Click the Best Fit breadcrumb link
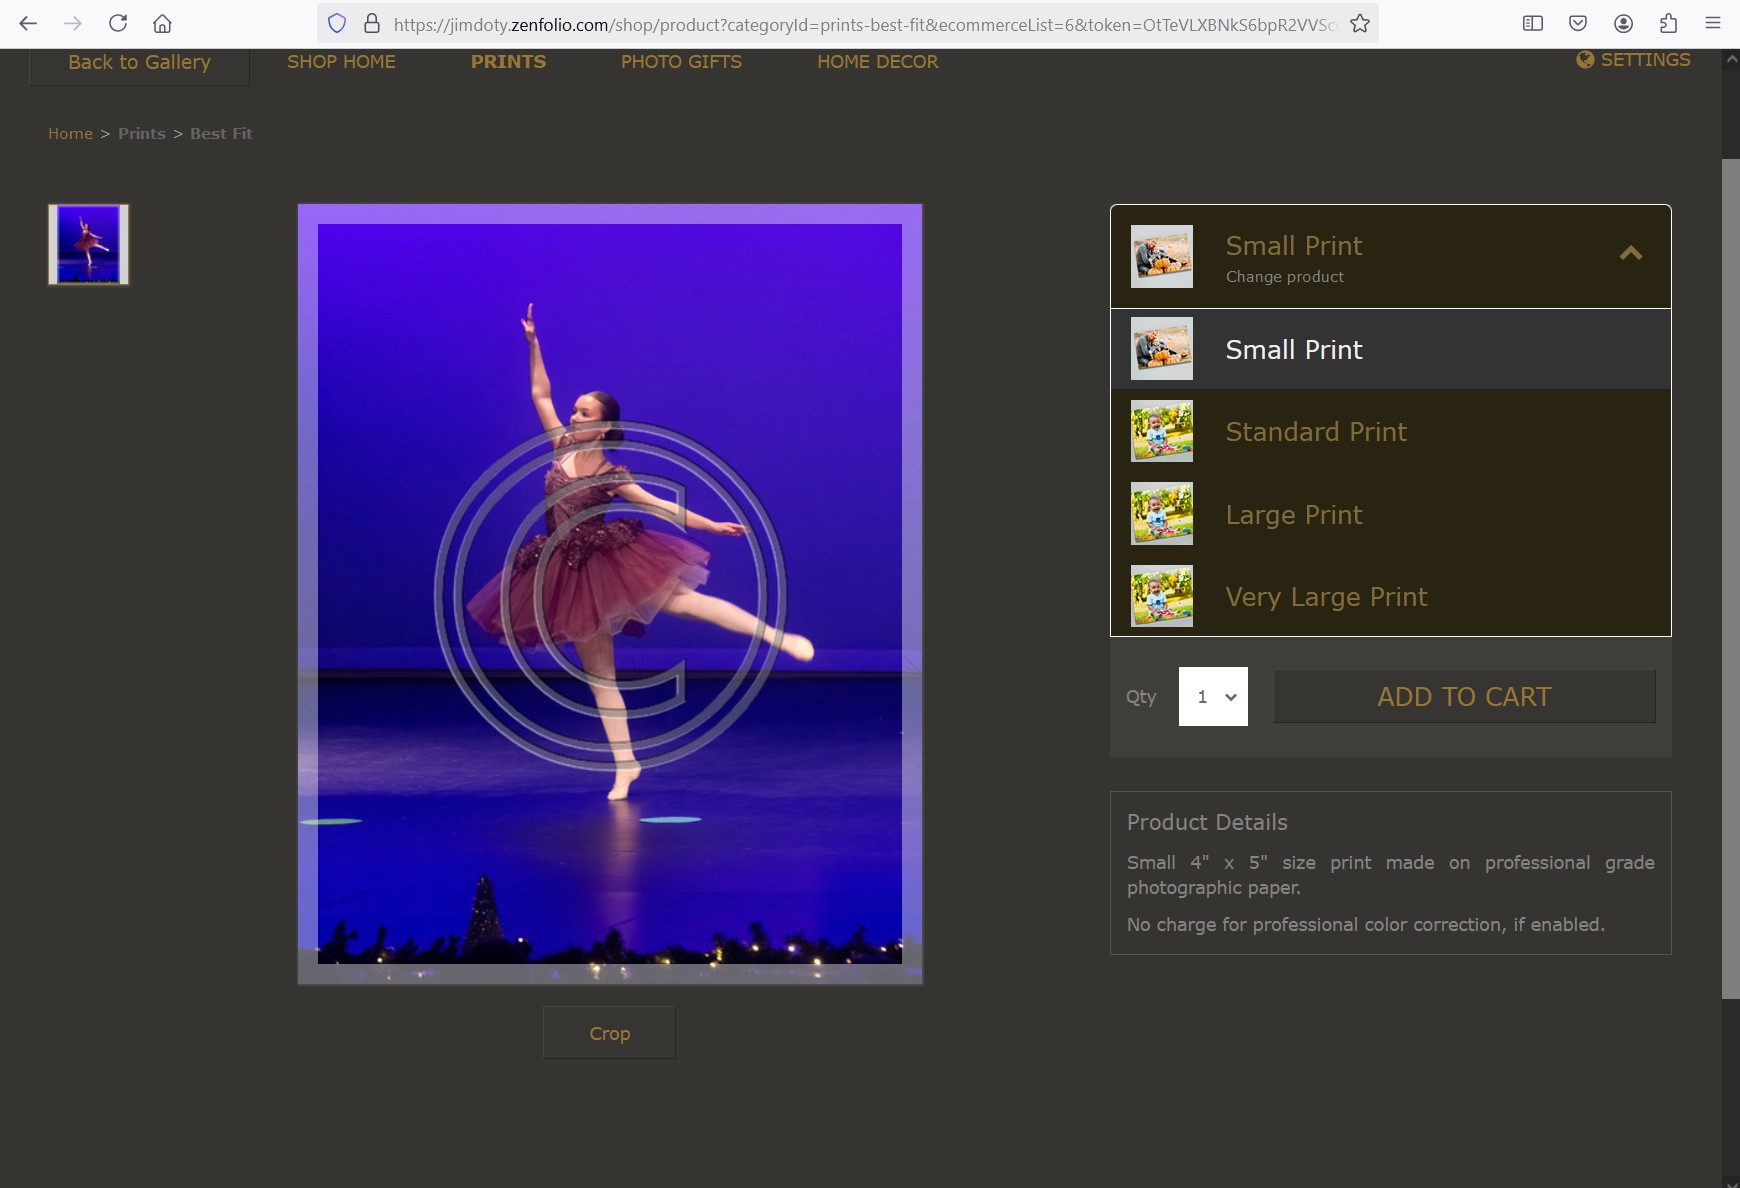Viewport: 1740px width, 1188px height. (221, 134)
